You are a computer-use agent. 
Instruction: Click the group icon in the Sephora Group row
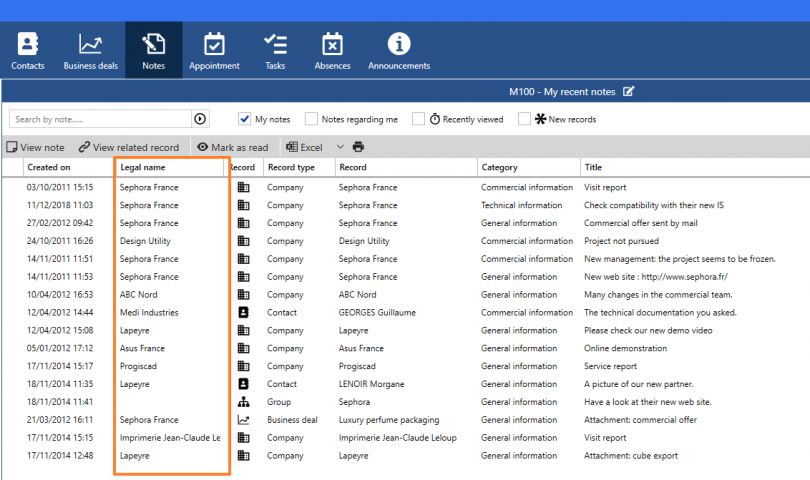pyautogui.click(x=243, y=402)
